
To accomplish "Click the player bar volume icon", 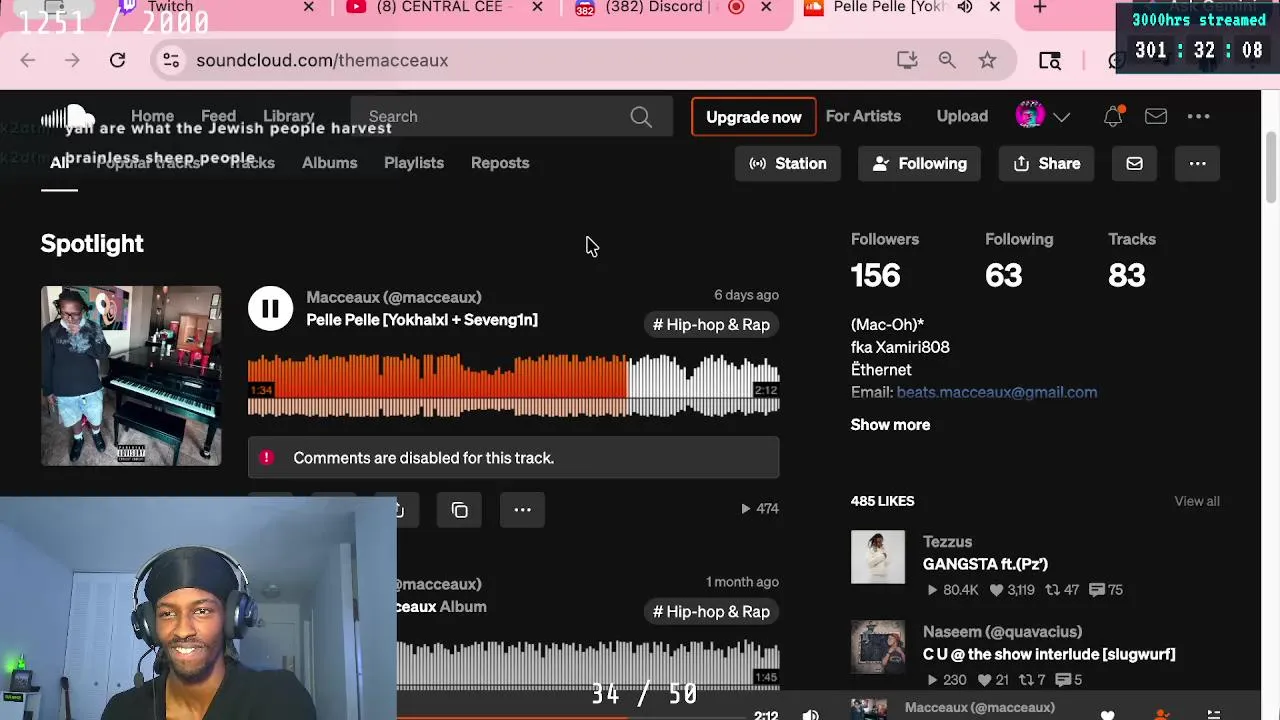I will point(811,714).
